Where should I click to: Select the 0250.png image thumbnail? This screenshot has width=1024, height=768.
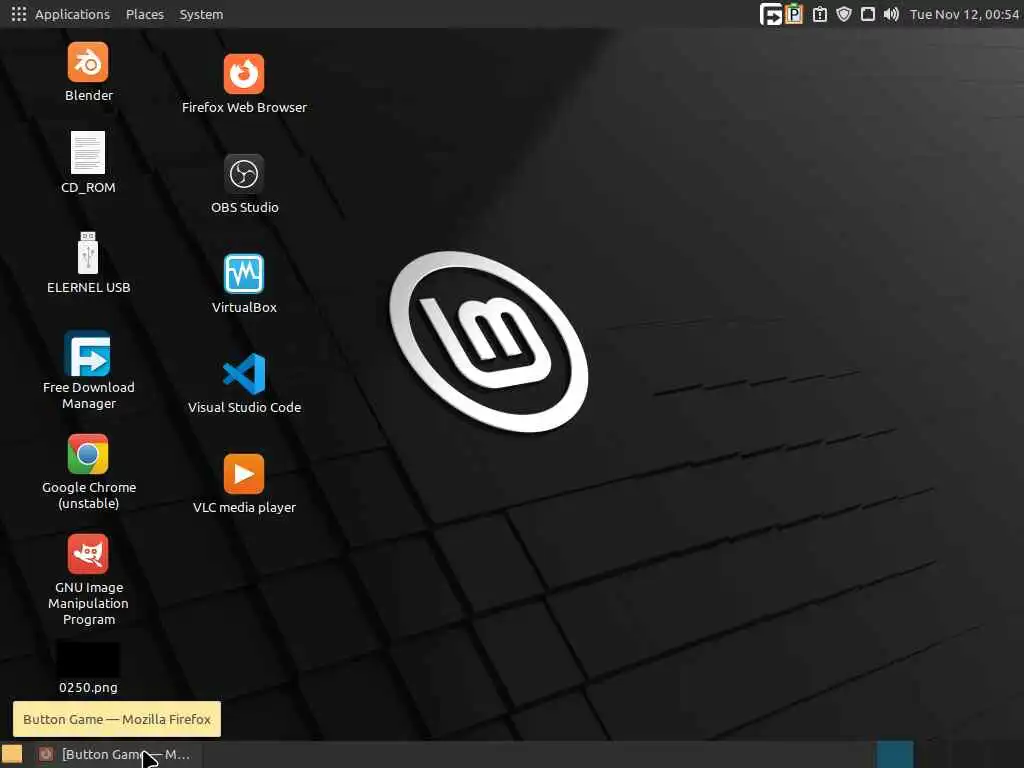(x=88, y=659)
